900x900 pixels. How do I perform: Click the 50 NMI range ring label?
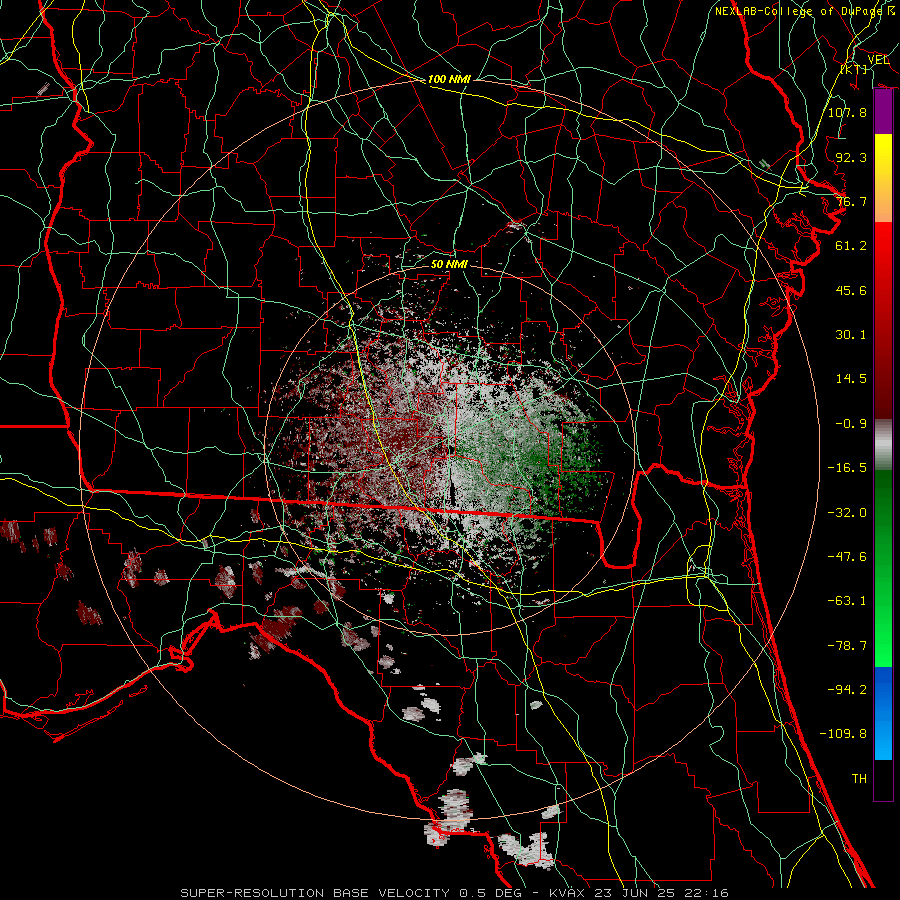[x=449, y=264]
